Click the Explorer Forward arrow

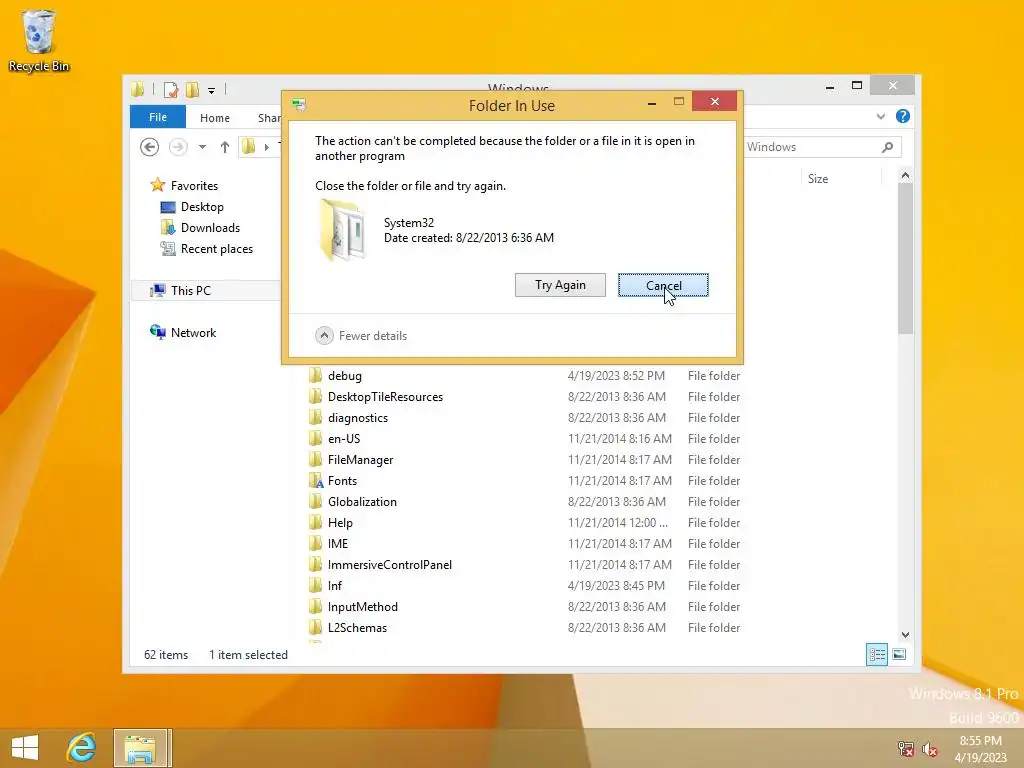coord(178,147)
